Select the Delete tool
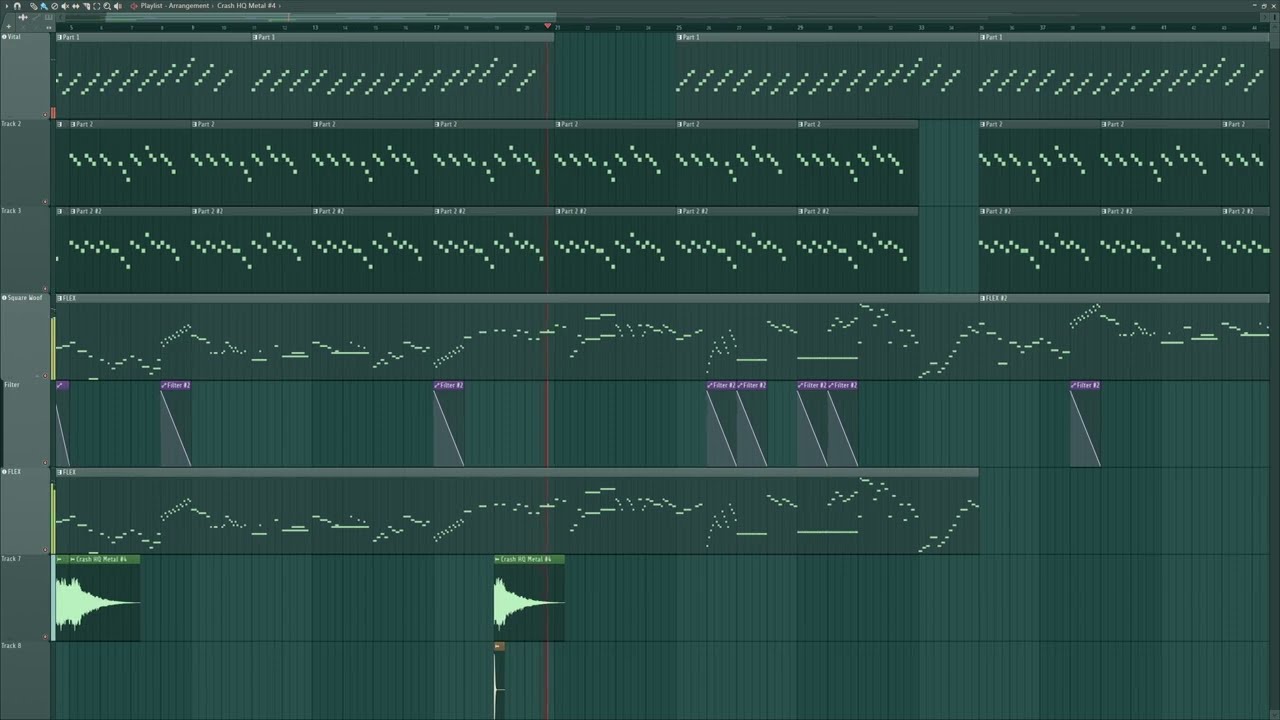Viewport: 1280px width, 720px height. 54,6
